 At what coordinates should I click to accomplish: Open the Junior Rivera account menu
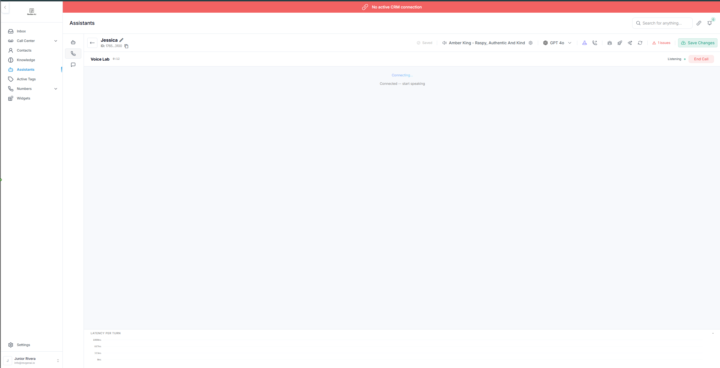(31, 361)
